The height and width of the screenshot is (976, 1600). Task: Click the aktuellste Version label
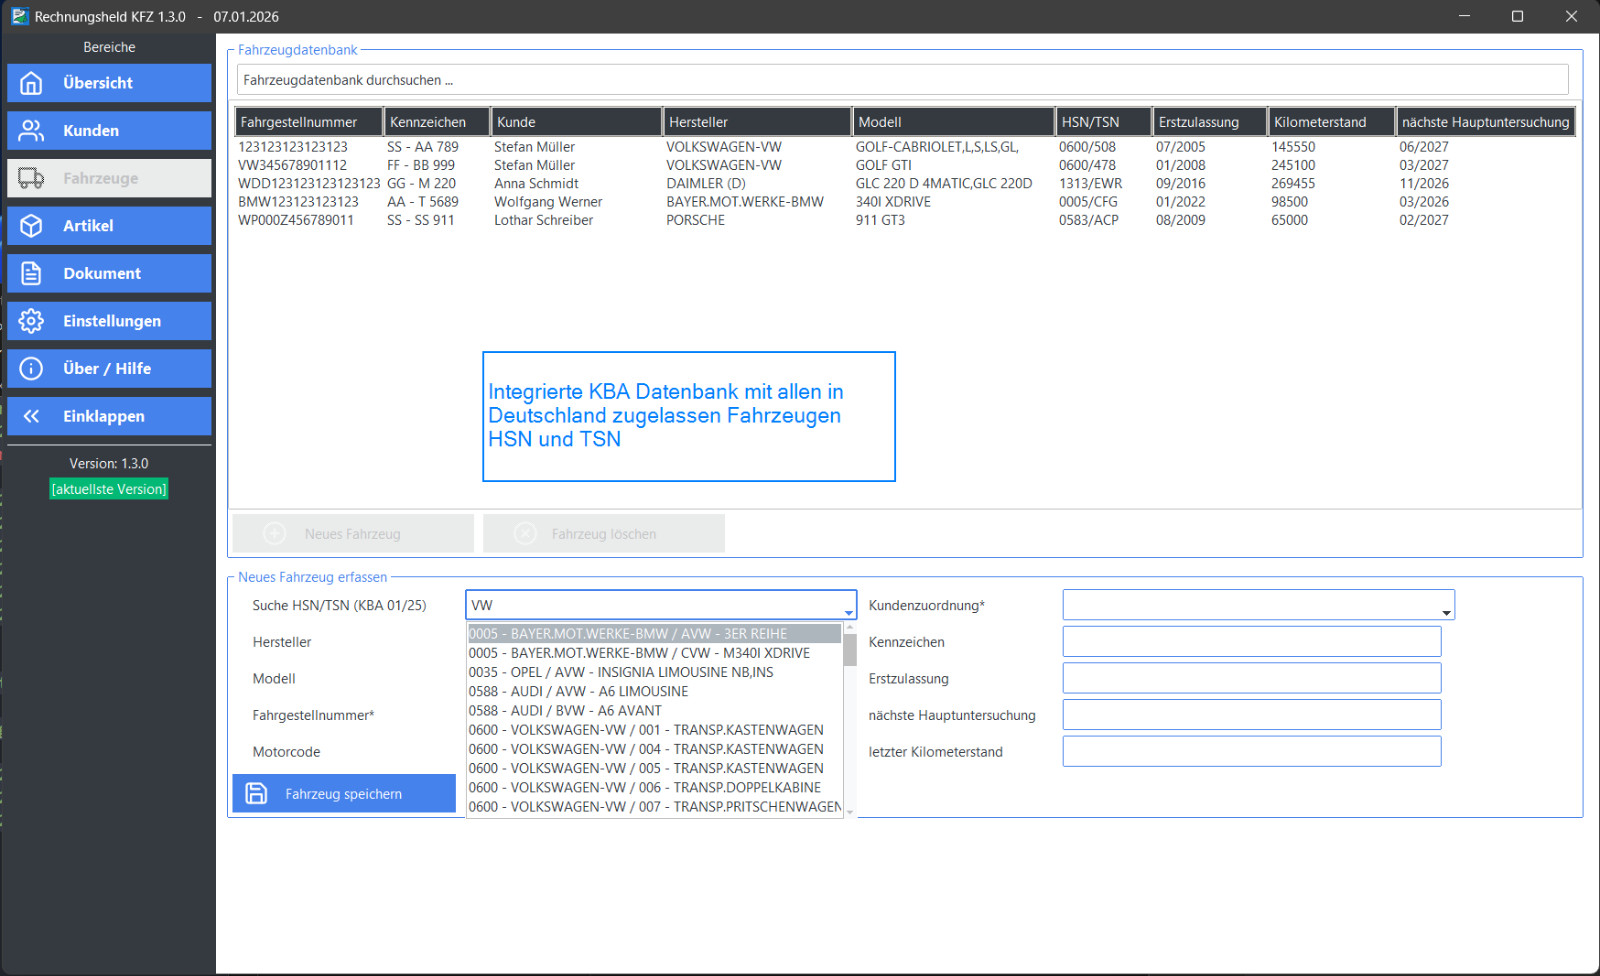click(x=109, y=489)
